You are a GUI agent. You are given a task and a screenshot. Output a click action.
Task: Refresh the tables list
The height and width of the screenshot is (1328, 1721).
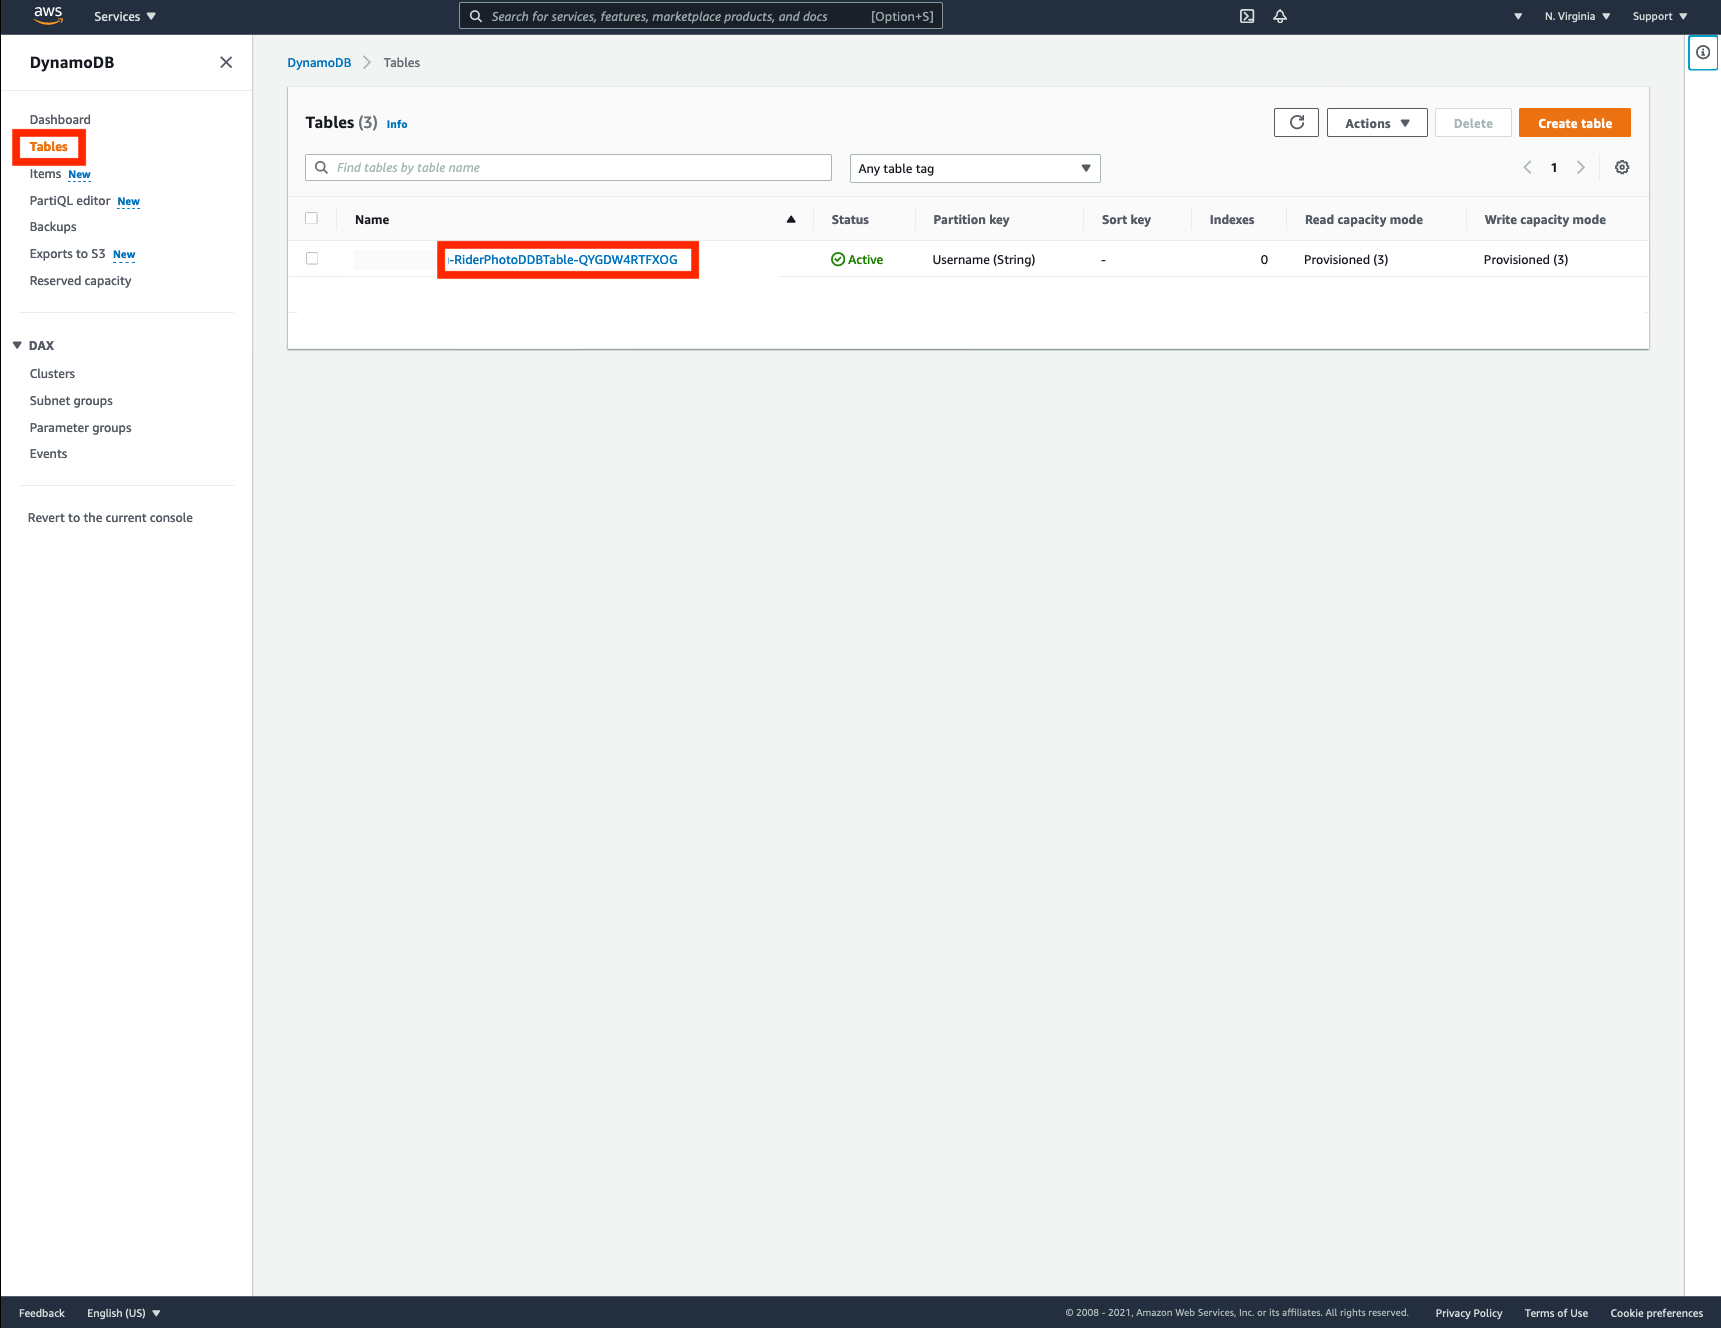click(x=1296, y=122)
